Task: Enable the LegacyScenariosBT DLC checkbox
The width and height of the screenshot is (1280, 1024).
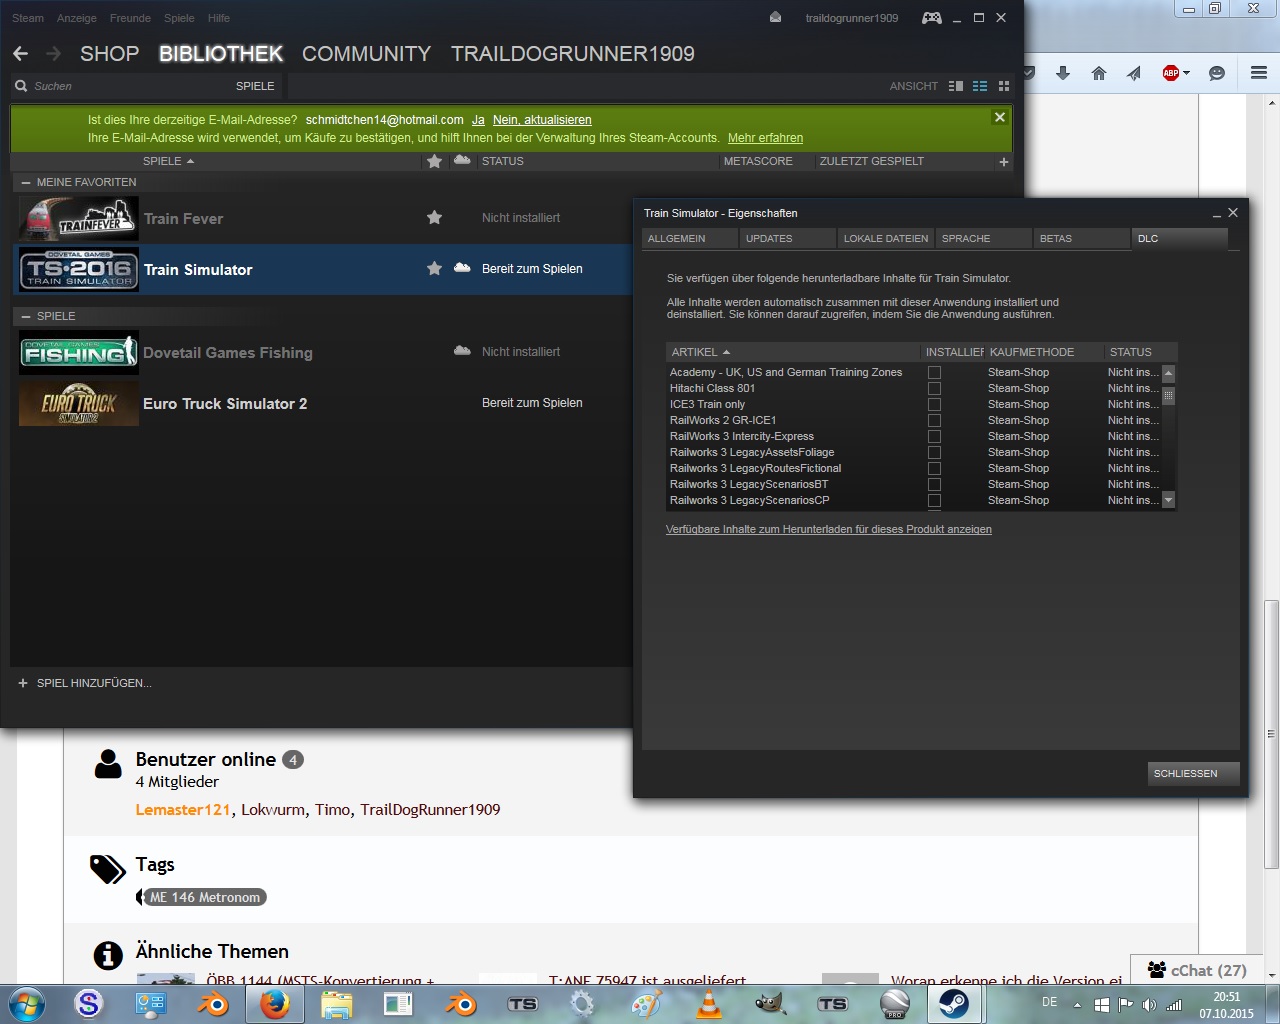Action: 934,484
